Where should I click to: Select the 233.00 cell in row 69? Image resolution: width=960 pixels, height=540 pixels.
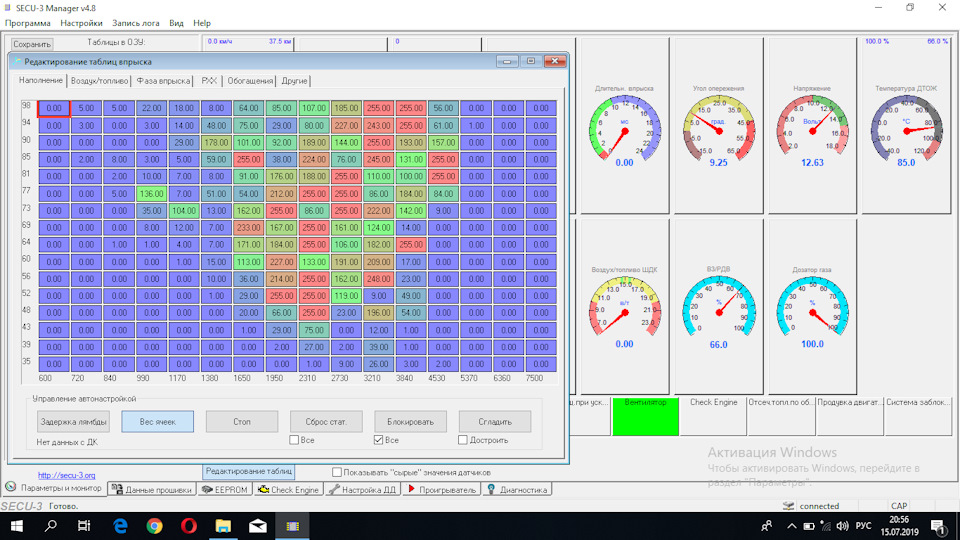click(249, 228)
